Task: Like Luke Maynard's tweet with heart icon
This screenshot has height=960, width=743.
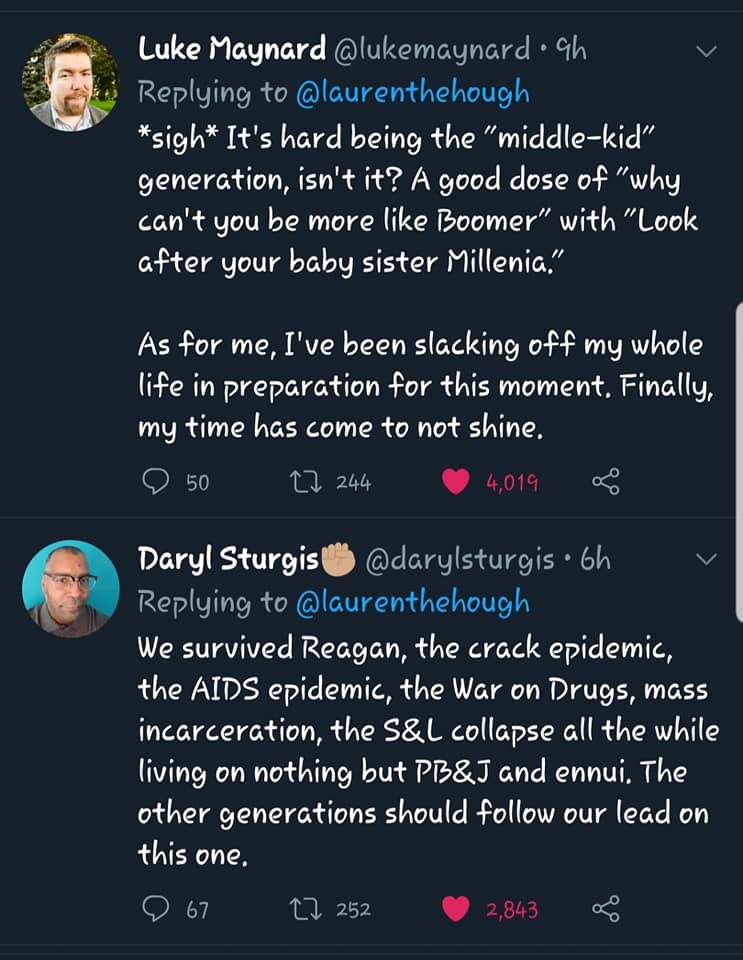Action: (456, 482)
